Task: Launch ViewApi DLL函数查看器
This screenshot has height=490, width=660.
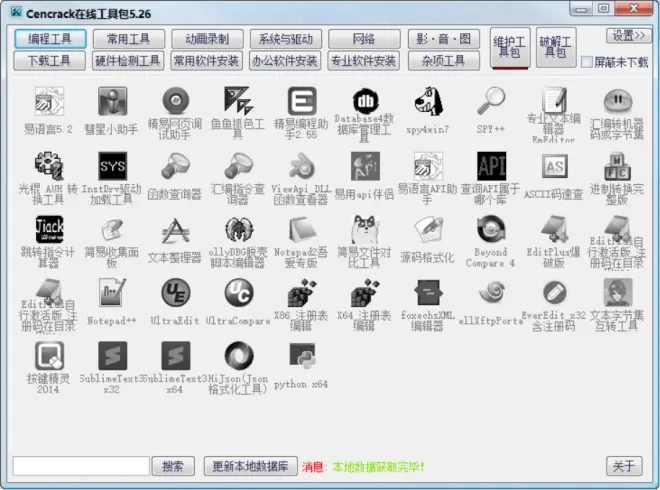Action: [x=301, y=166]
